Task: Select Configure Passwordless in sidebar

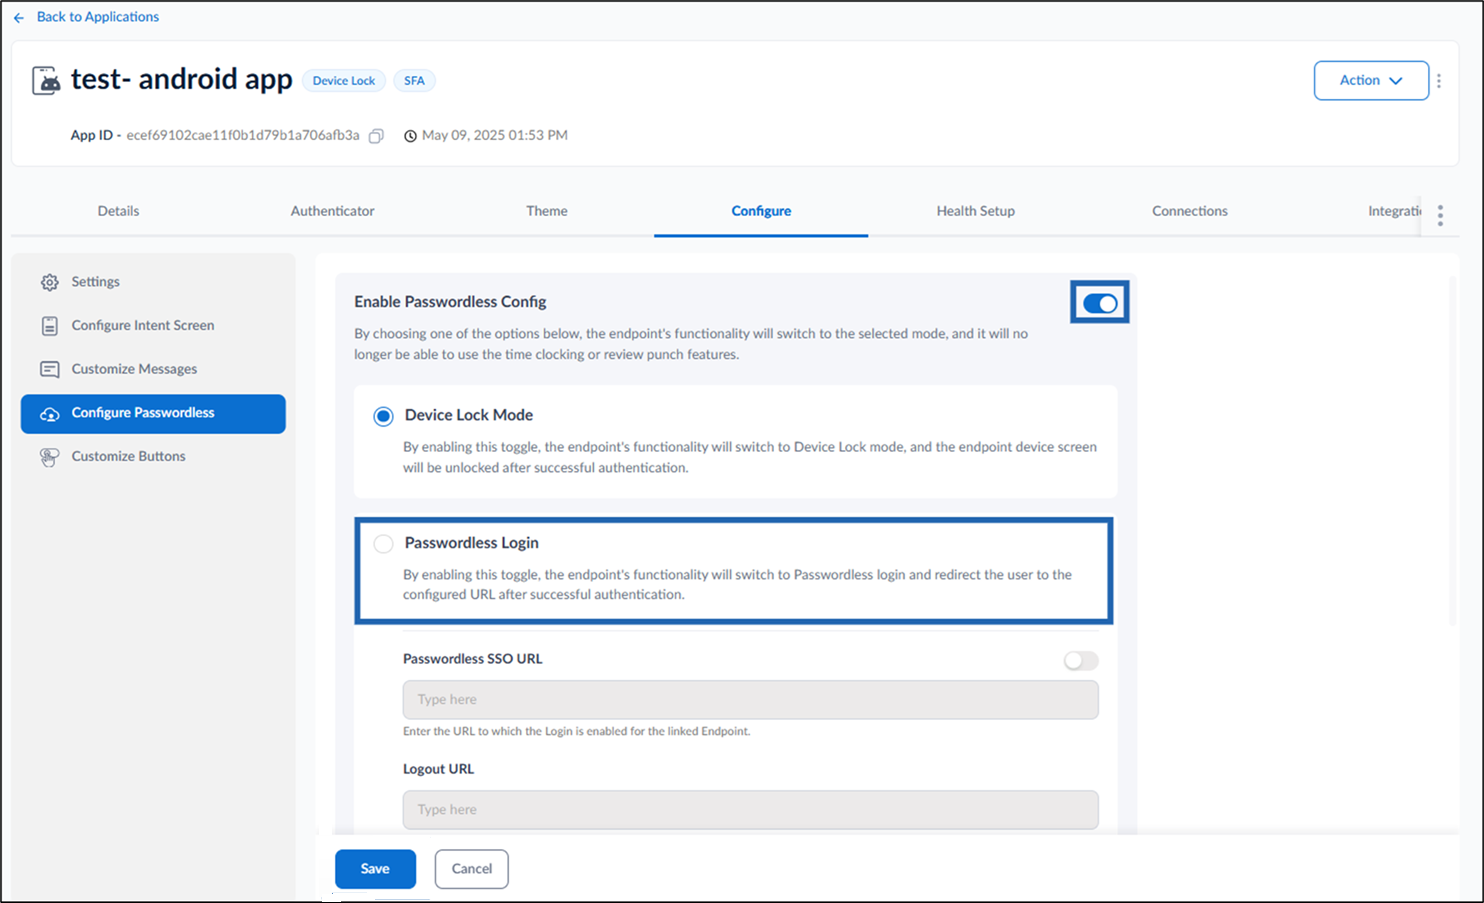Action: 153,413
